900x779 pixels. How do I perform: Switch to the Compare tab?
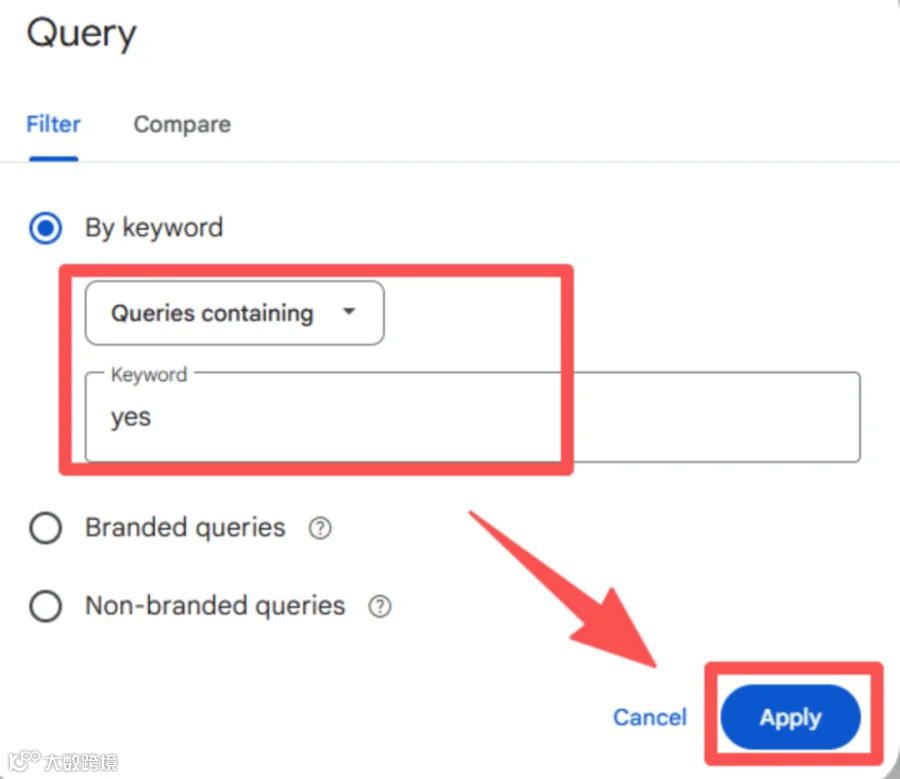[182, 125]
